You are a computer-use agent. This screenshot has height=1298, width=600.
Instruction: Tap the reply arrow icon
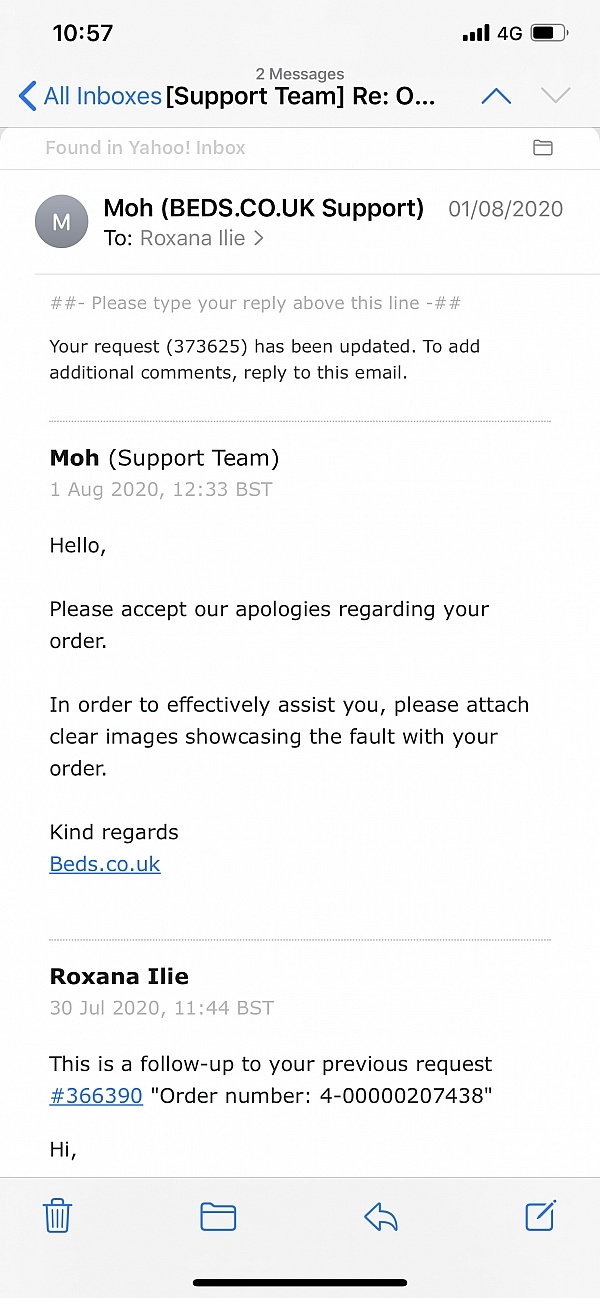tap(381, 1216)
